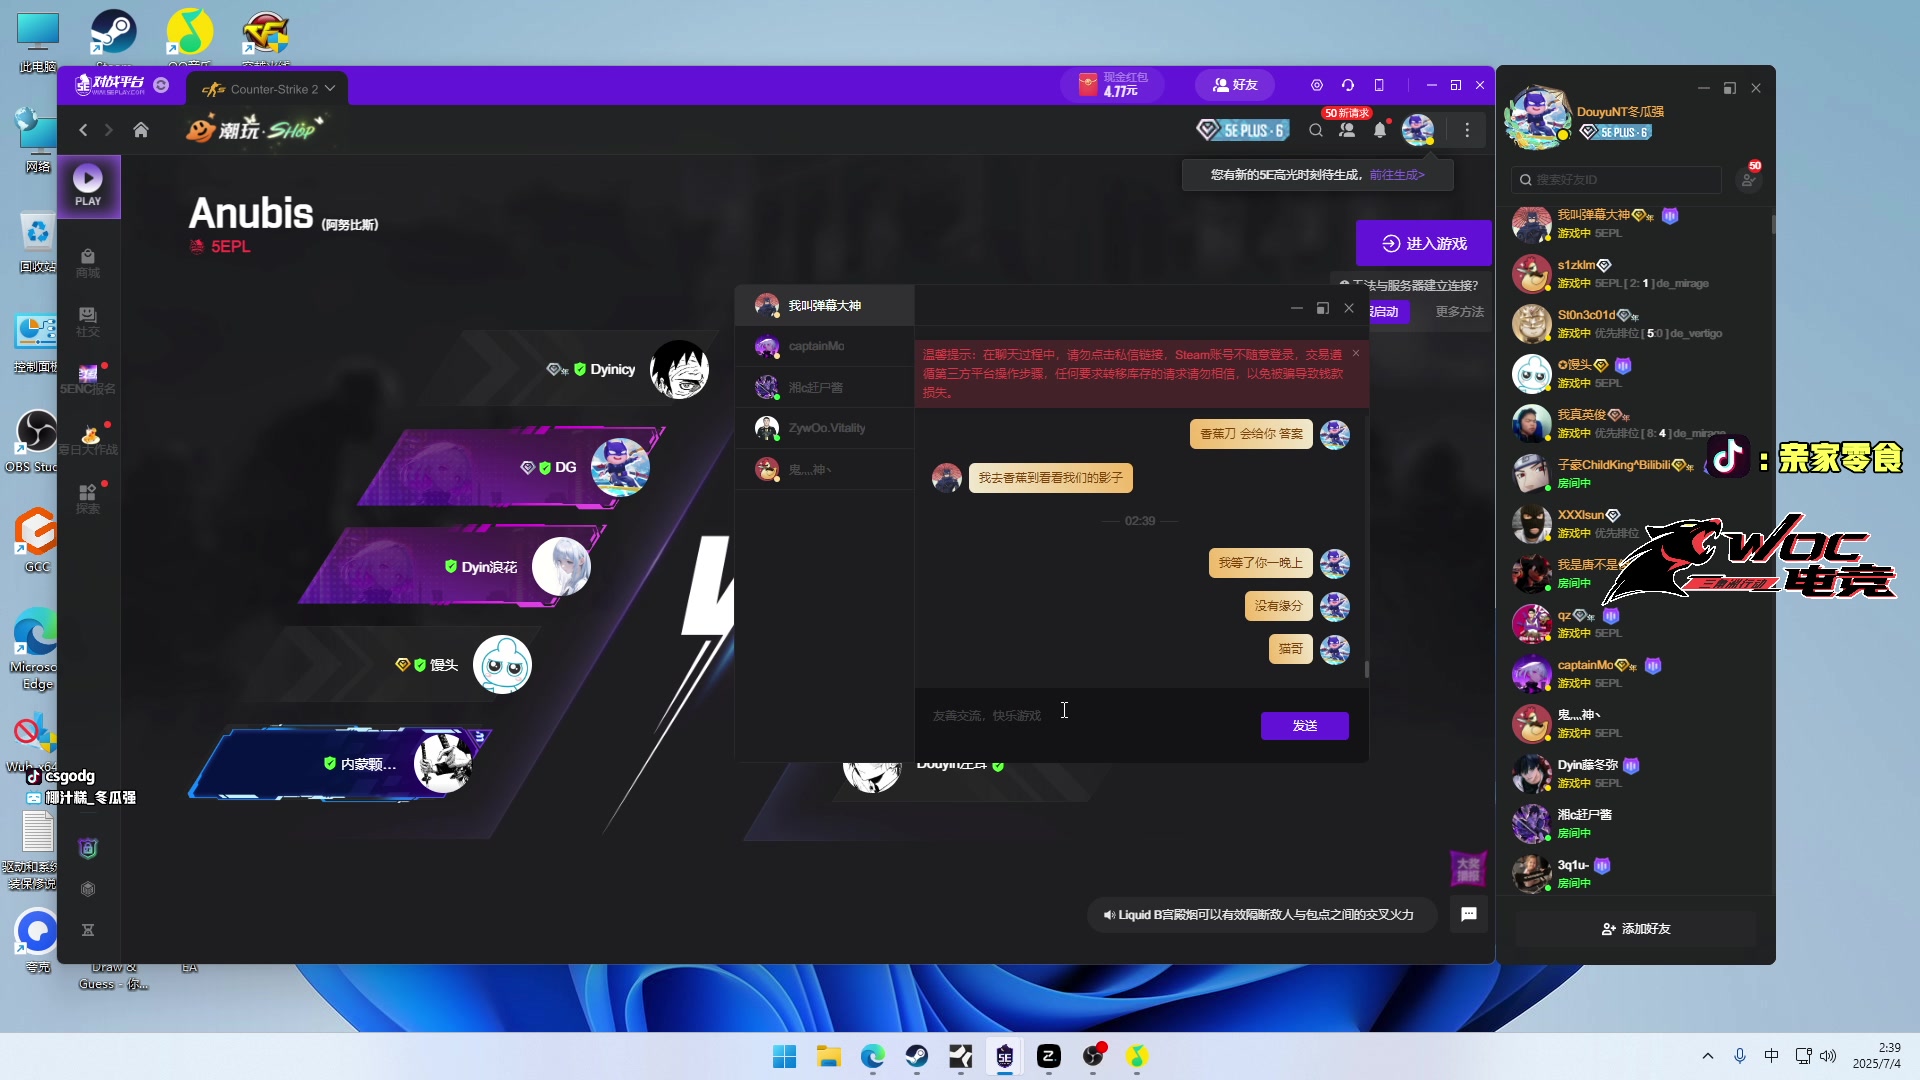Open the search magnifier icon in header
Image resolution: width=1920 pixels, height=1080 pixels.
(x=1316, y=130)
